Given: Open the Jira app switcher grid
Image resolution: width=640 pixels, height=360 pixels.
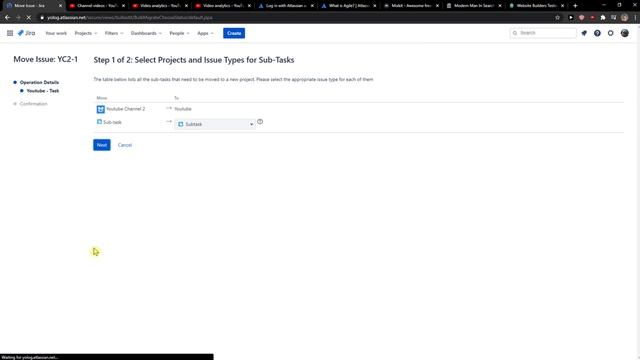Looking at the screenshot, I should 10,33.
